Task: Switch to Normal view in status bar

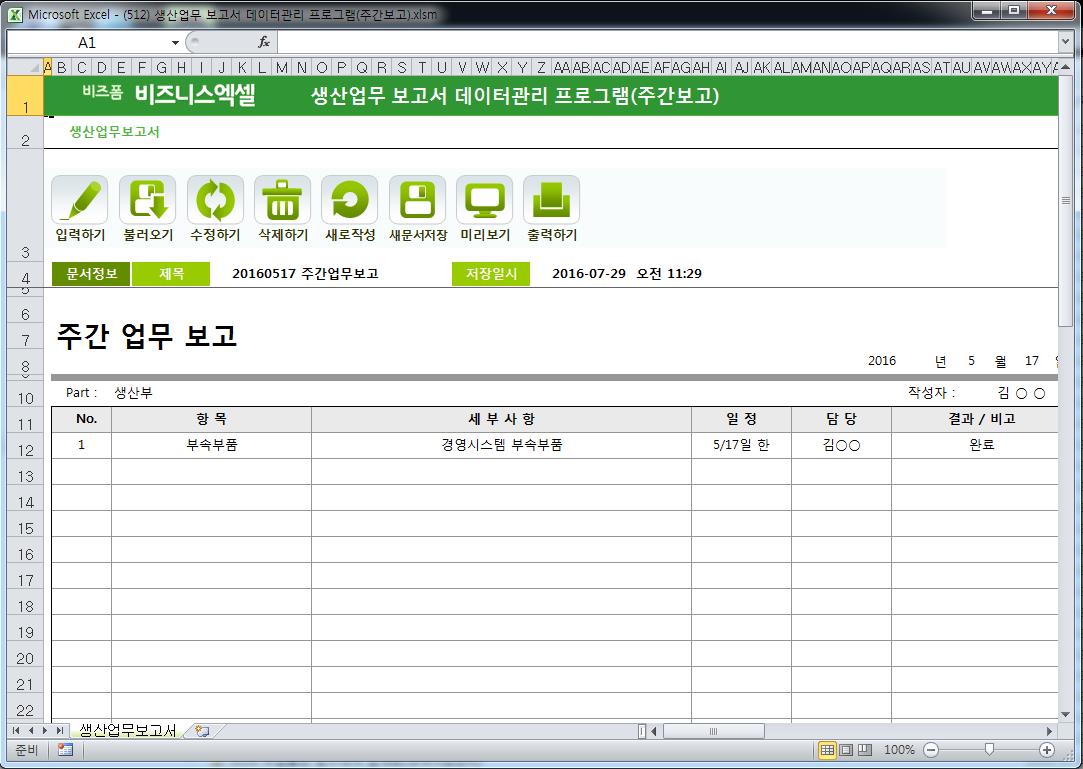Action: click(x=827, y=750)
